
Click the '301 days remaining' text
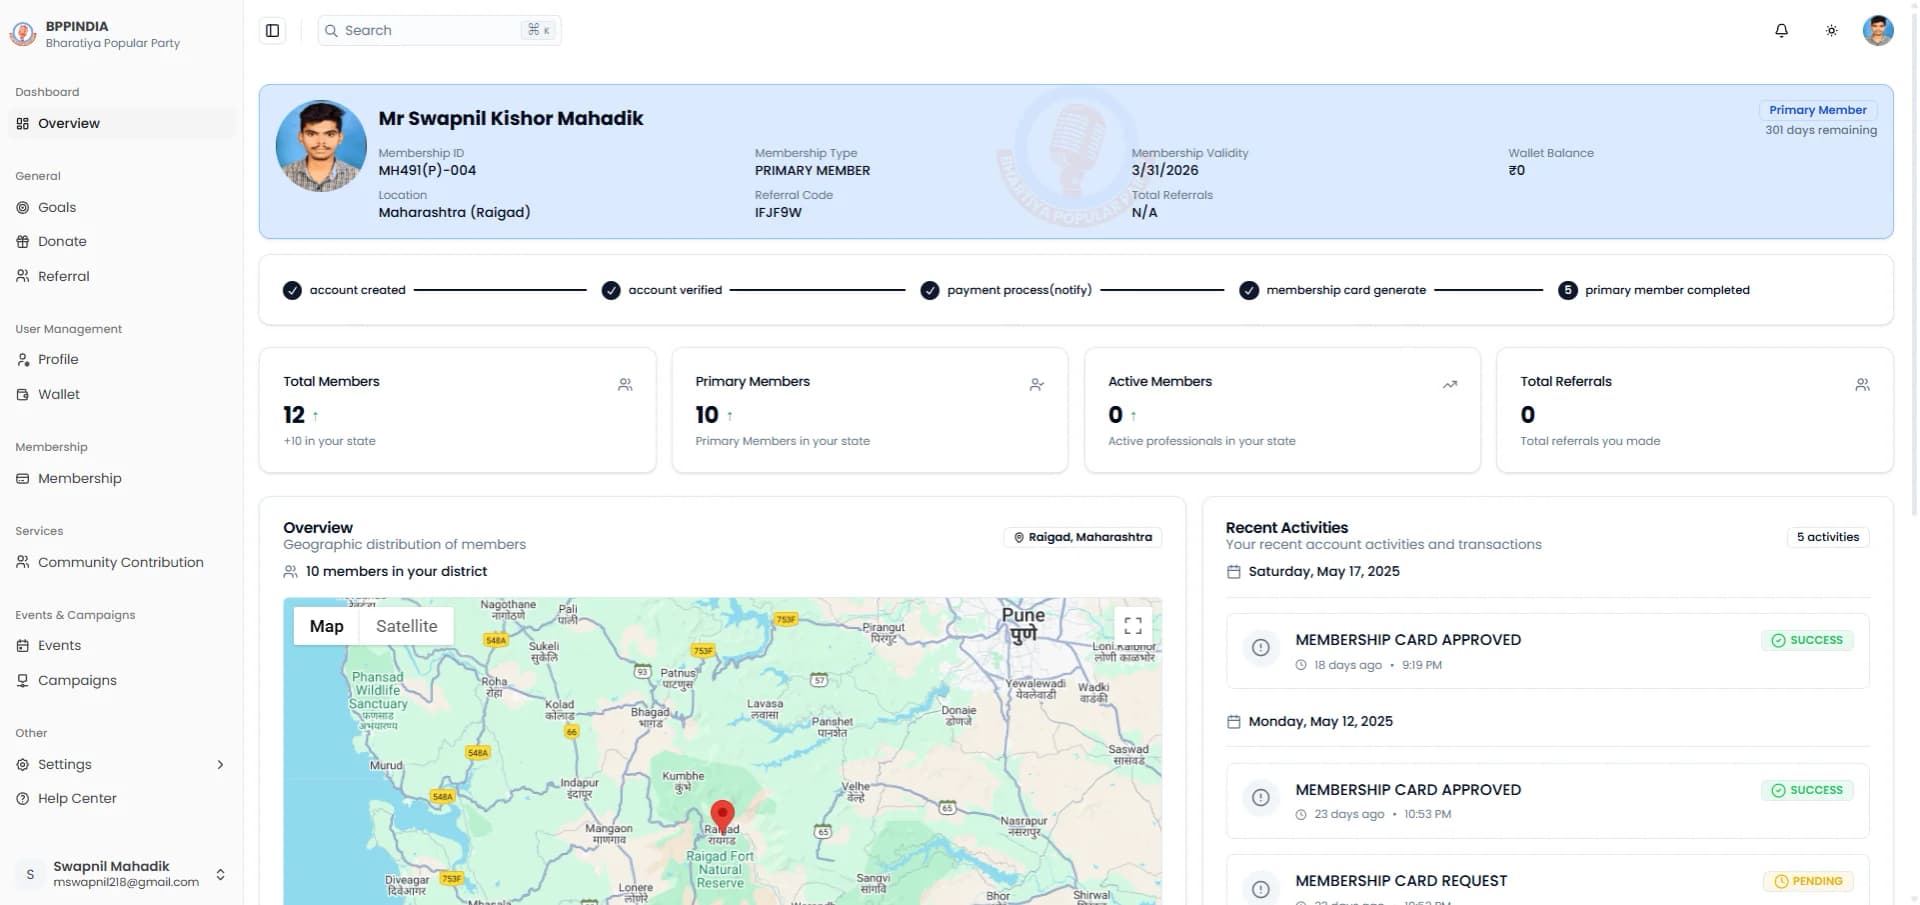(x=1820, y=131)
